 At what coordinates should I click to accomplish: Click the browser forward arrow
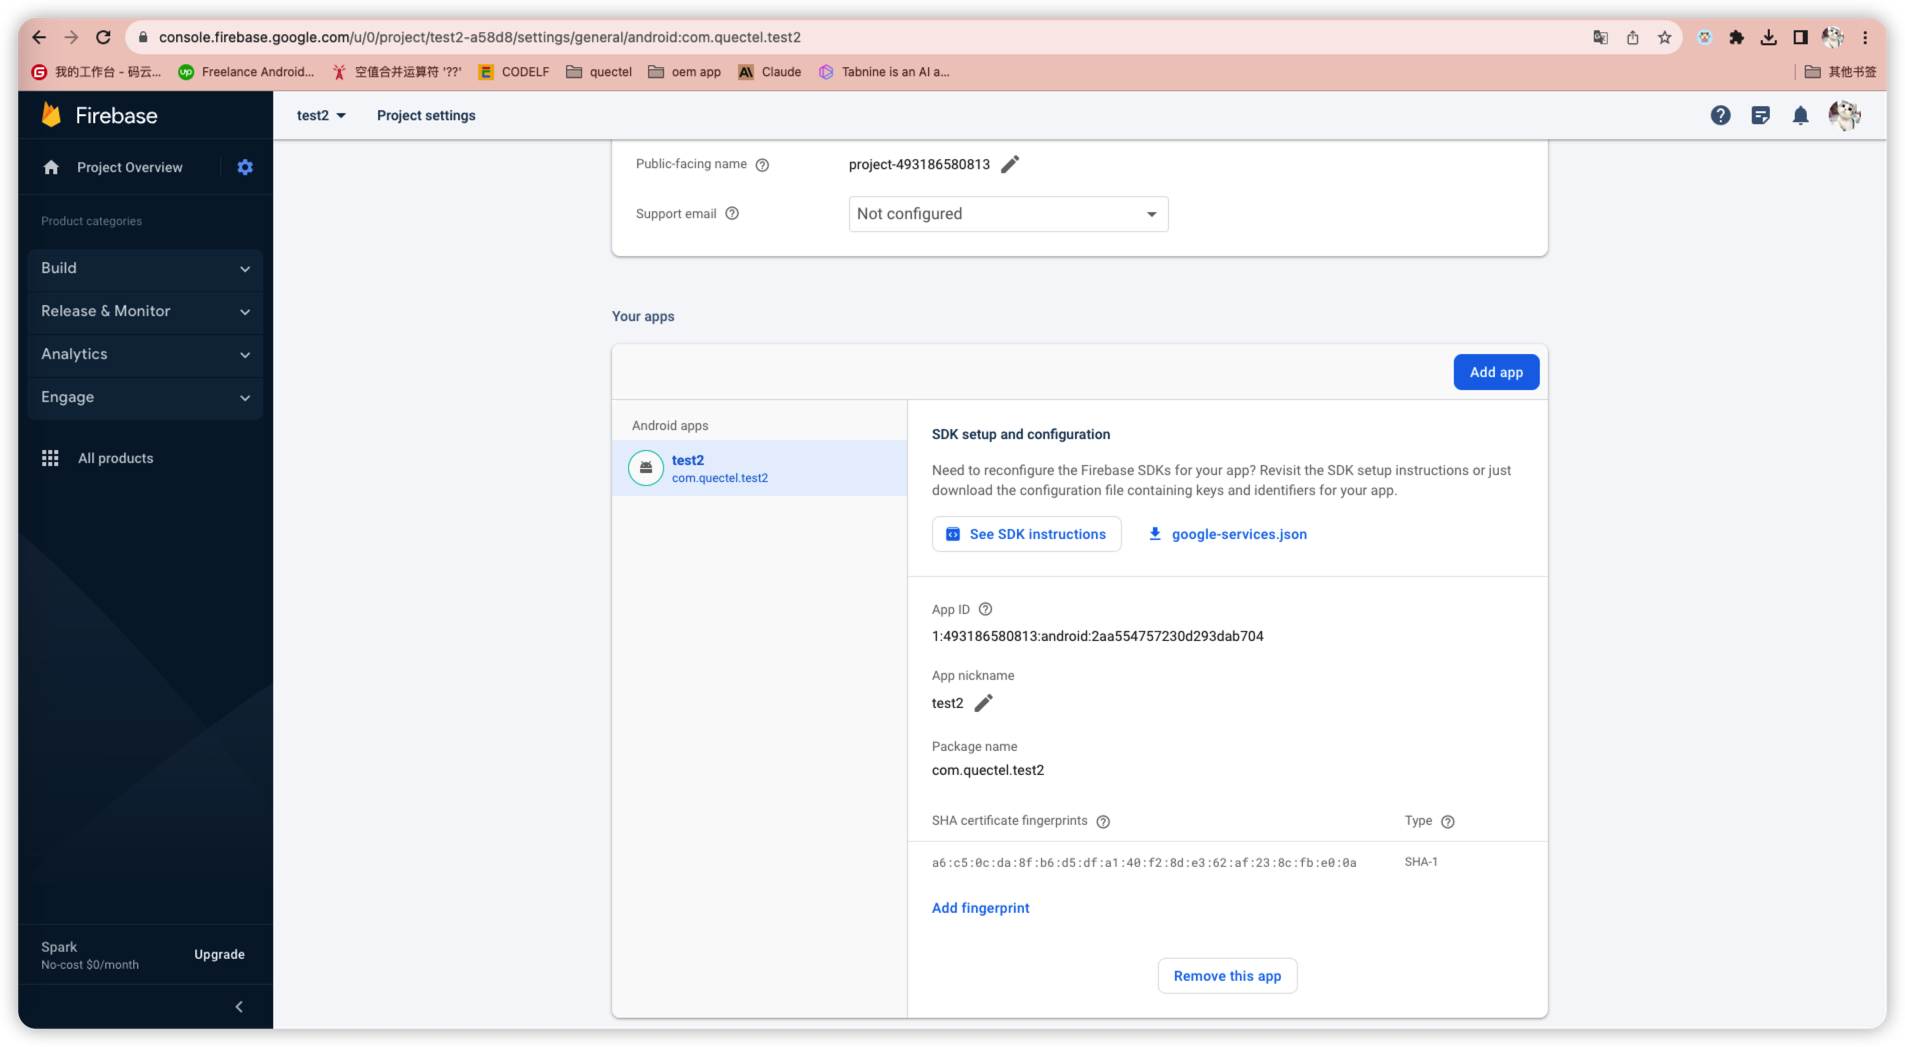(71, 37)
